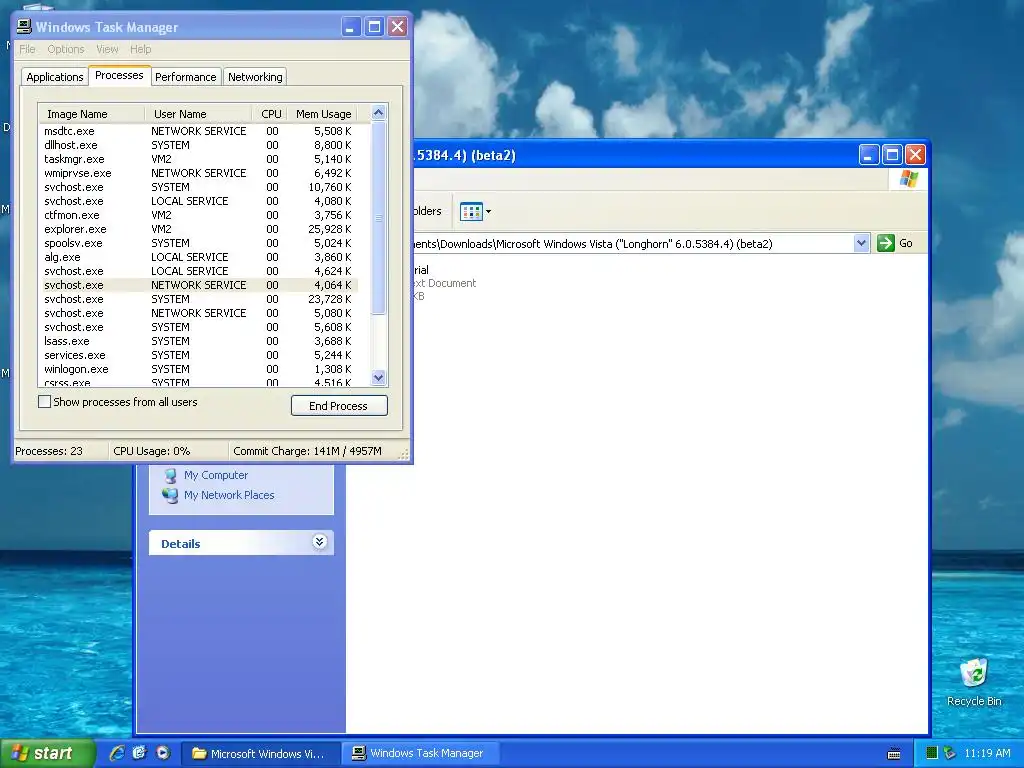Open the View menu in Task Manager
The image size is (1024, 768).
point(107,49)
